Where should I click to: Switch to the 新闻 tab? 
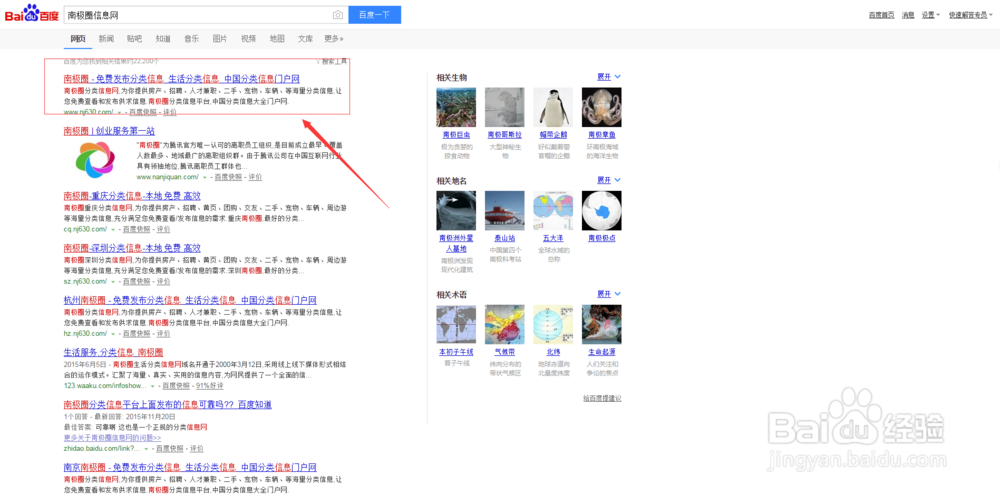[x=106, y=39]
